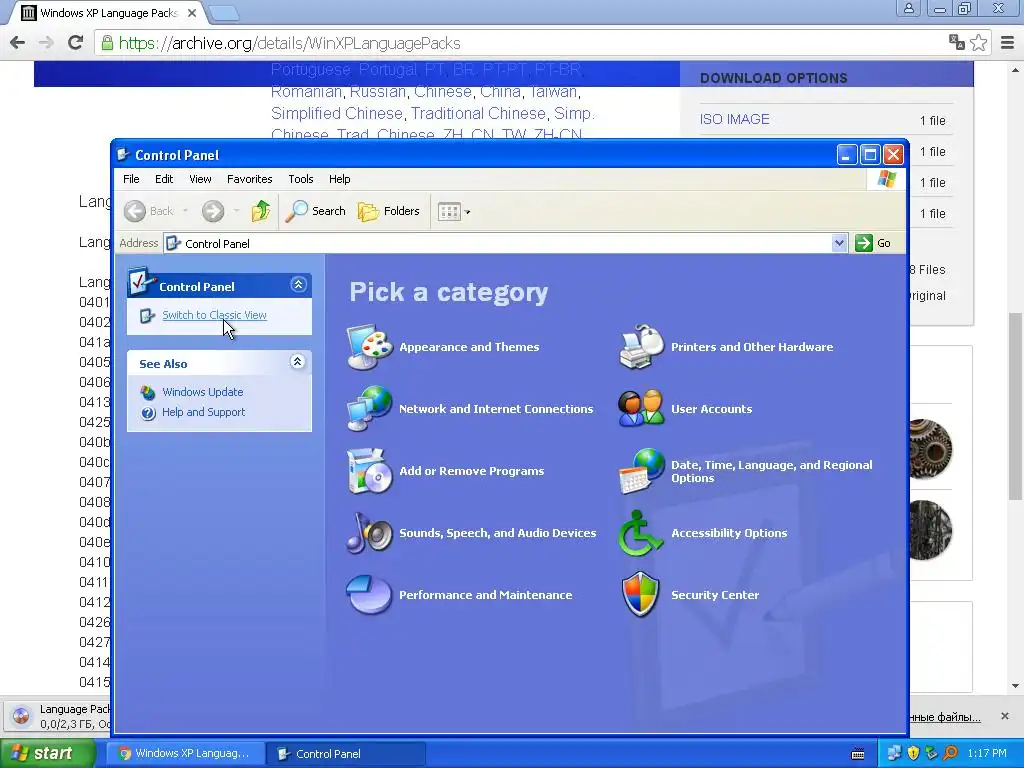Open Appearance and Themes category icon
Screen dimensions: 1024x768
[370, 347]
